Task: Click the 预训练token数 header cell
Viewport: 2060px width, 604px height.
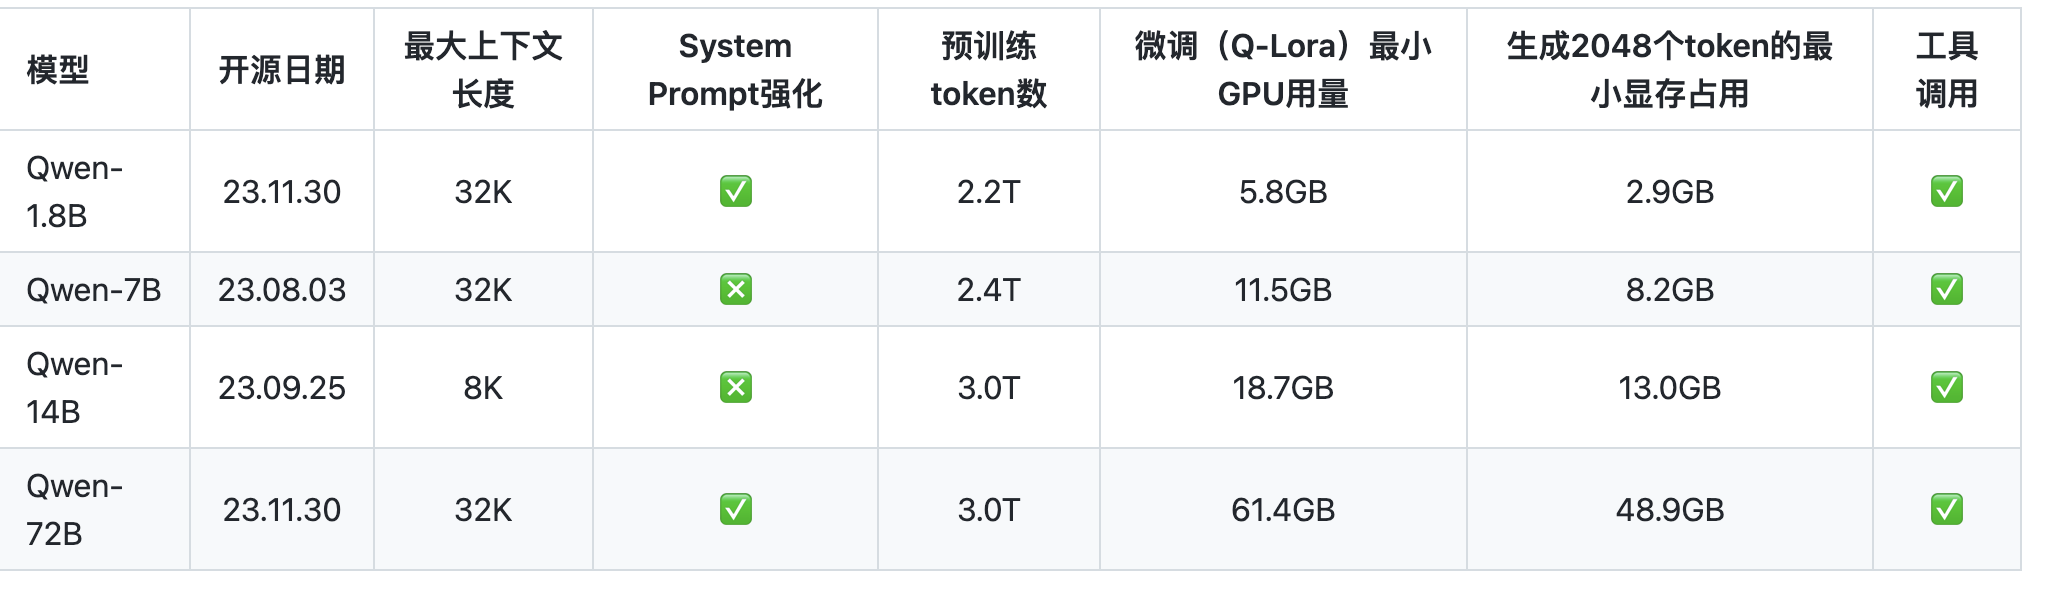Action: [x=989, y=70]
